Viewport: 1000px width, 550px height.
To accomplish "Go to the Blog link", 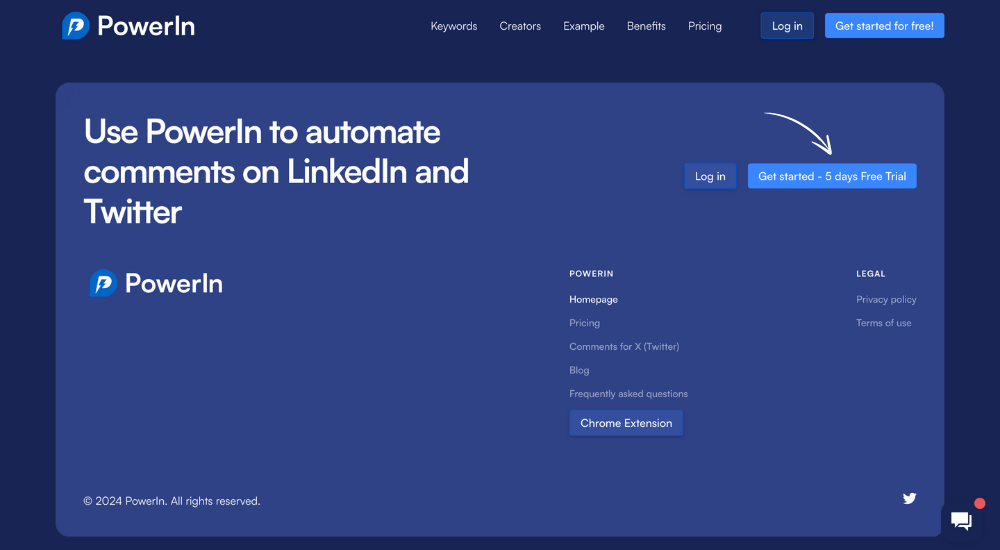I will pyautogui.click(x=579, y=370).
